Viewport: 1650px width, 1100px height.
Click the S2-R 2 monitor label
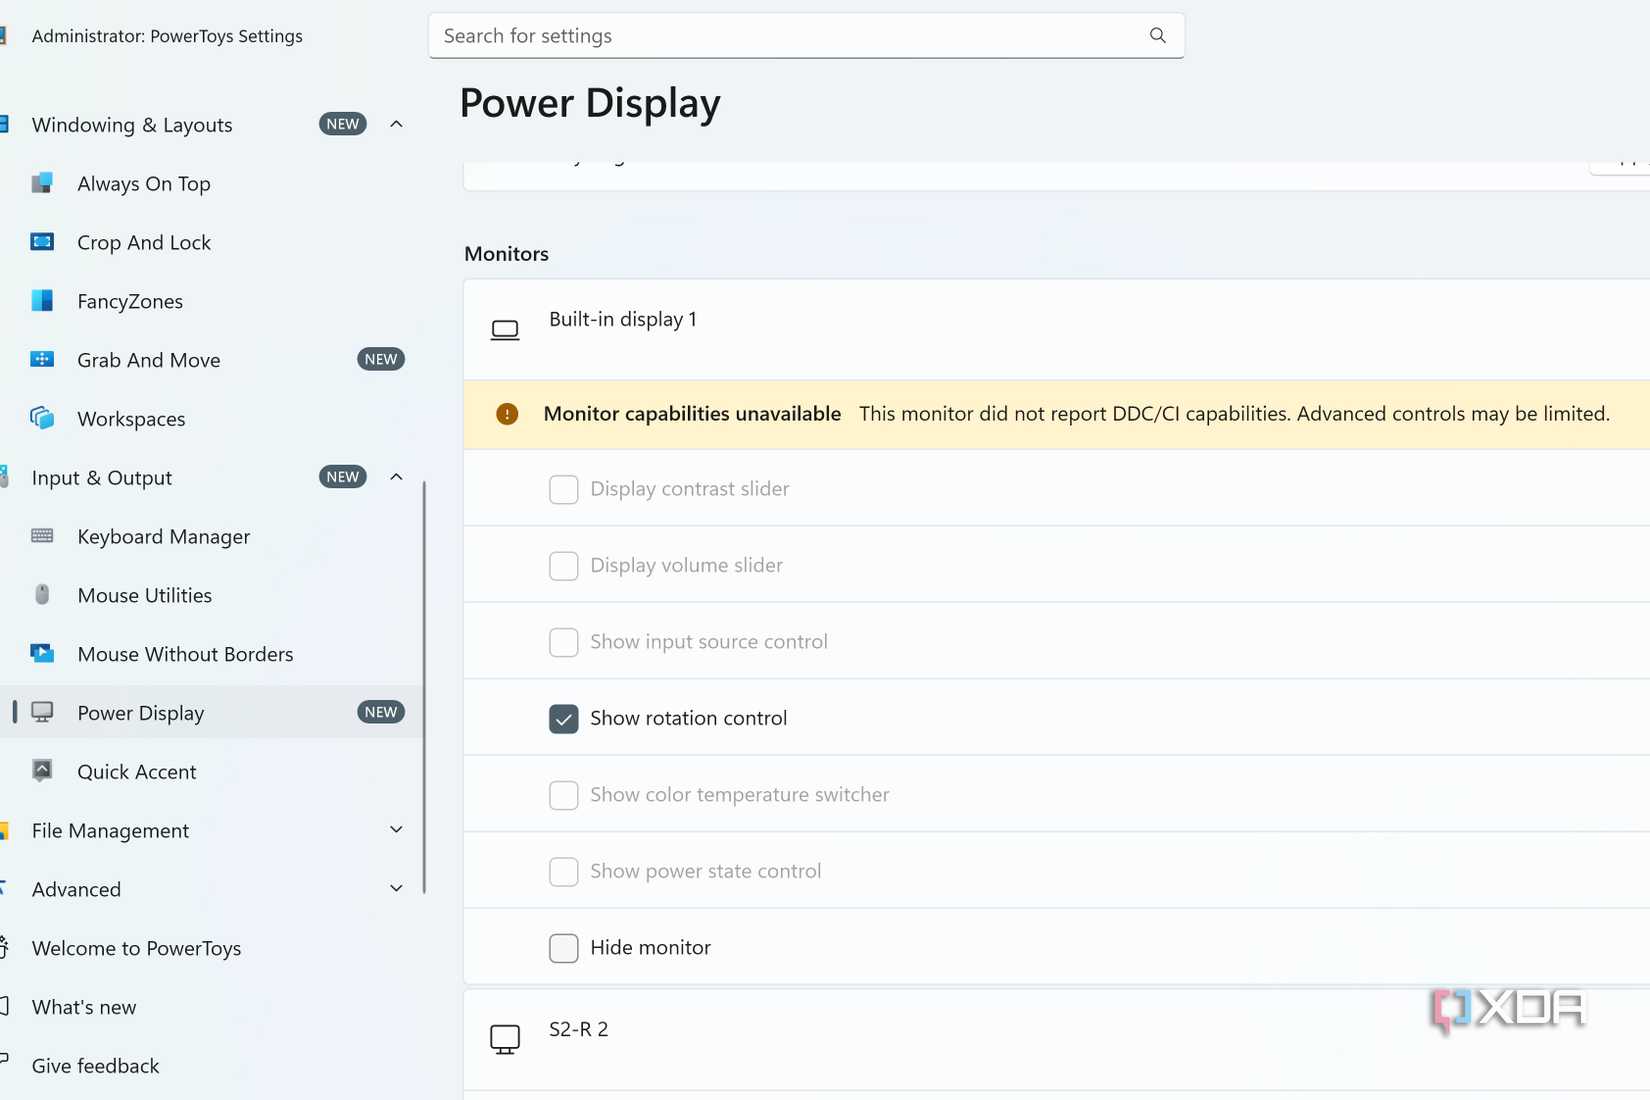pyautogui.click(x=579, y=1029)
